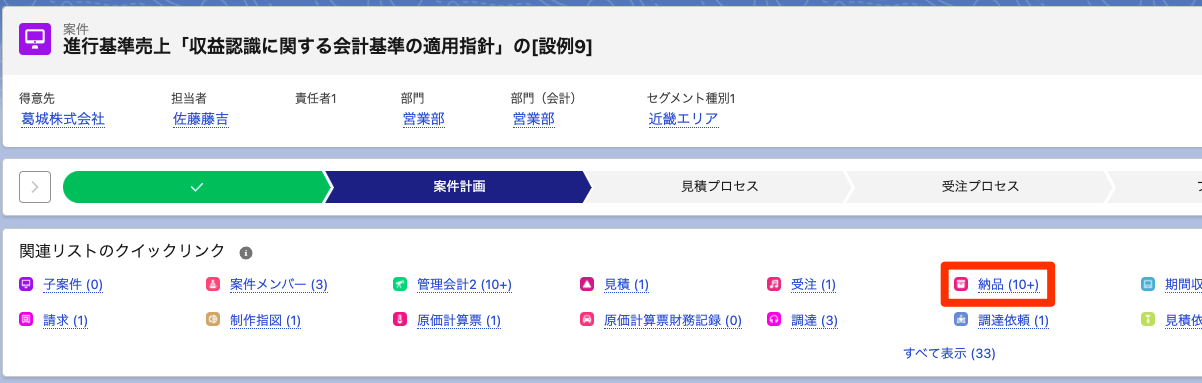Select the 受注プロセス stage

point(979,187)
